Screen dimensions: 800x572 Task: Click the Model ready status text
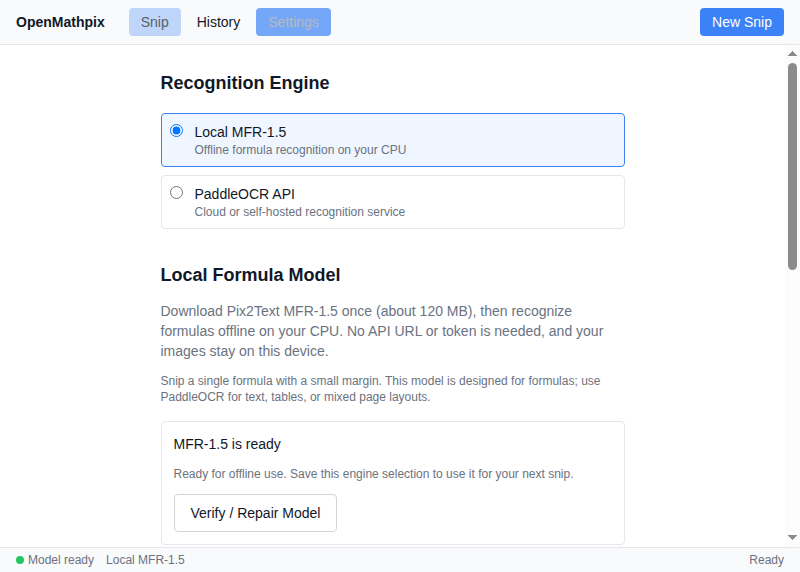coord(61,560)
